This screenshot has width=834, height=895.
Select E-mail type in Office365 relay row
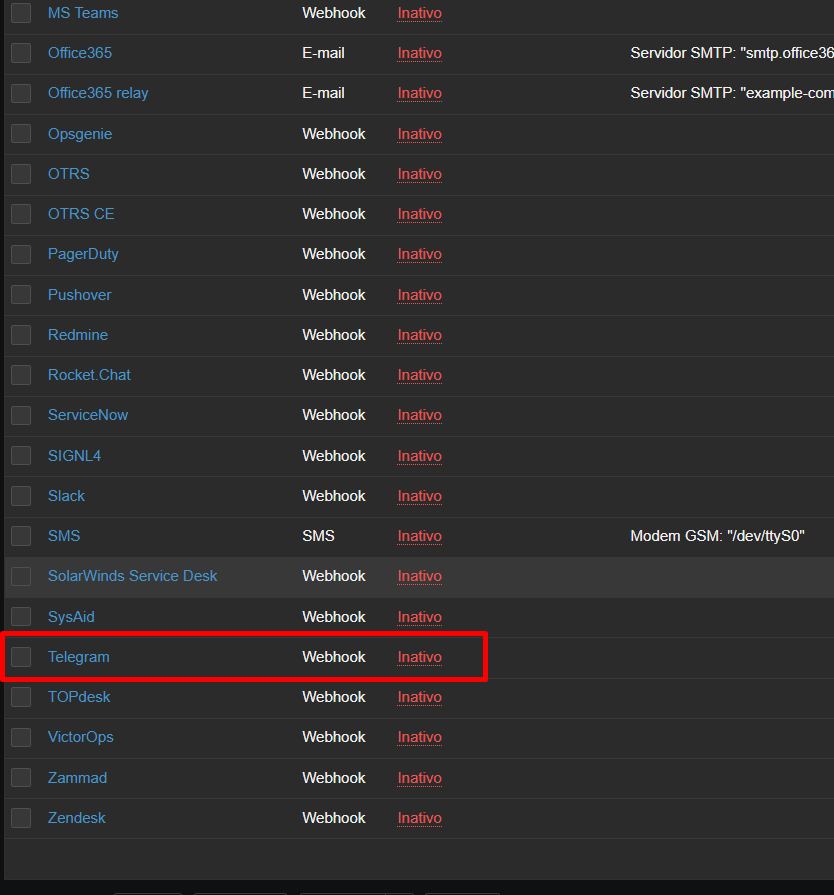323,93
